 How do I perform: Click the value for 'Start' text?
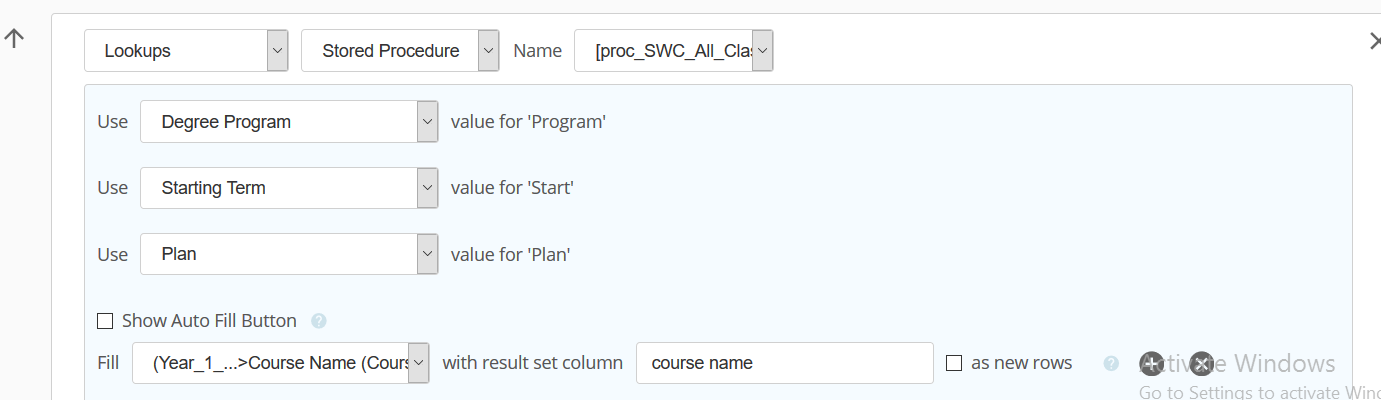[512, 188]
